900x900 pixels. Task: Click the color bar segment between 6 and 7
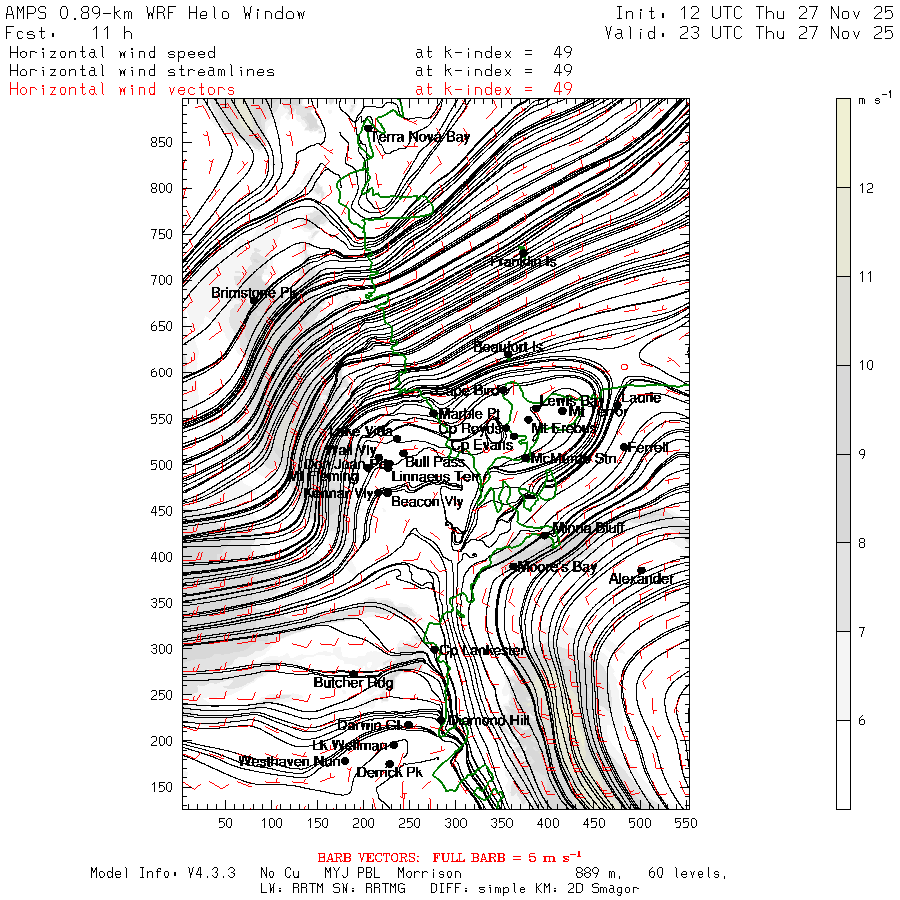[x=843, y=676]
